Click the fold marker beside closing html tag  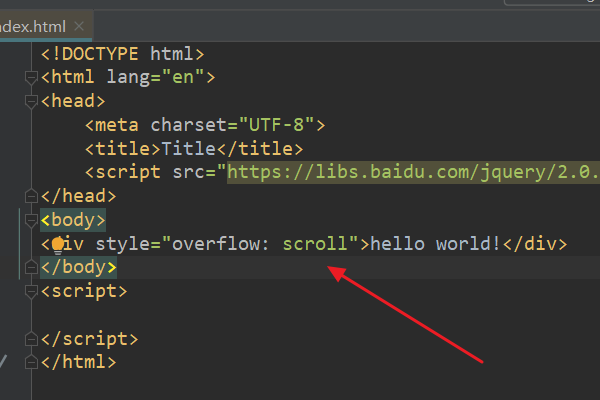32,363
